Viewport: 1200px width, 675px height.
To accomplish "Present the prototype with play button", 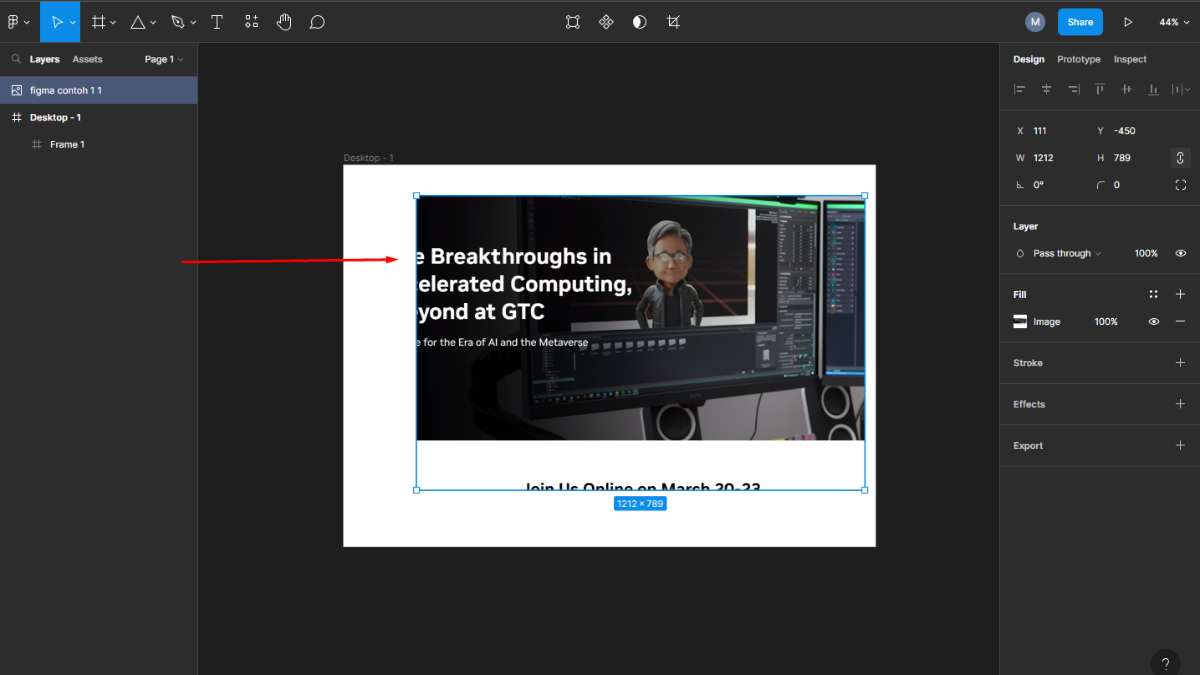I will [x=1128, y=22].
